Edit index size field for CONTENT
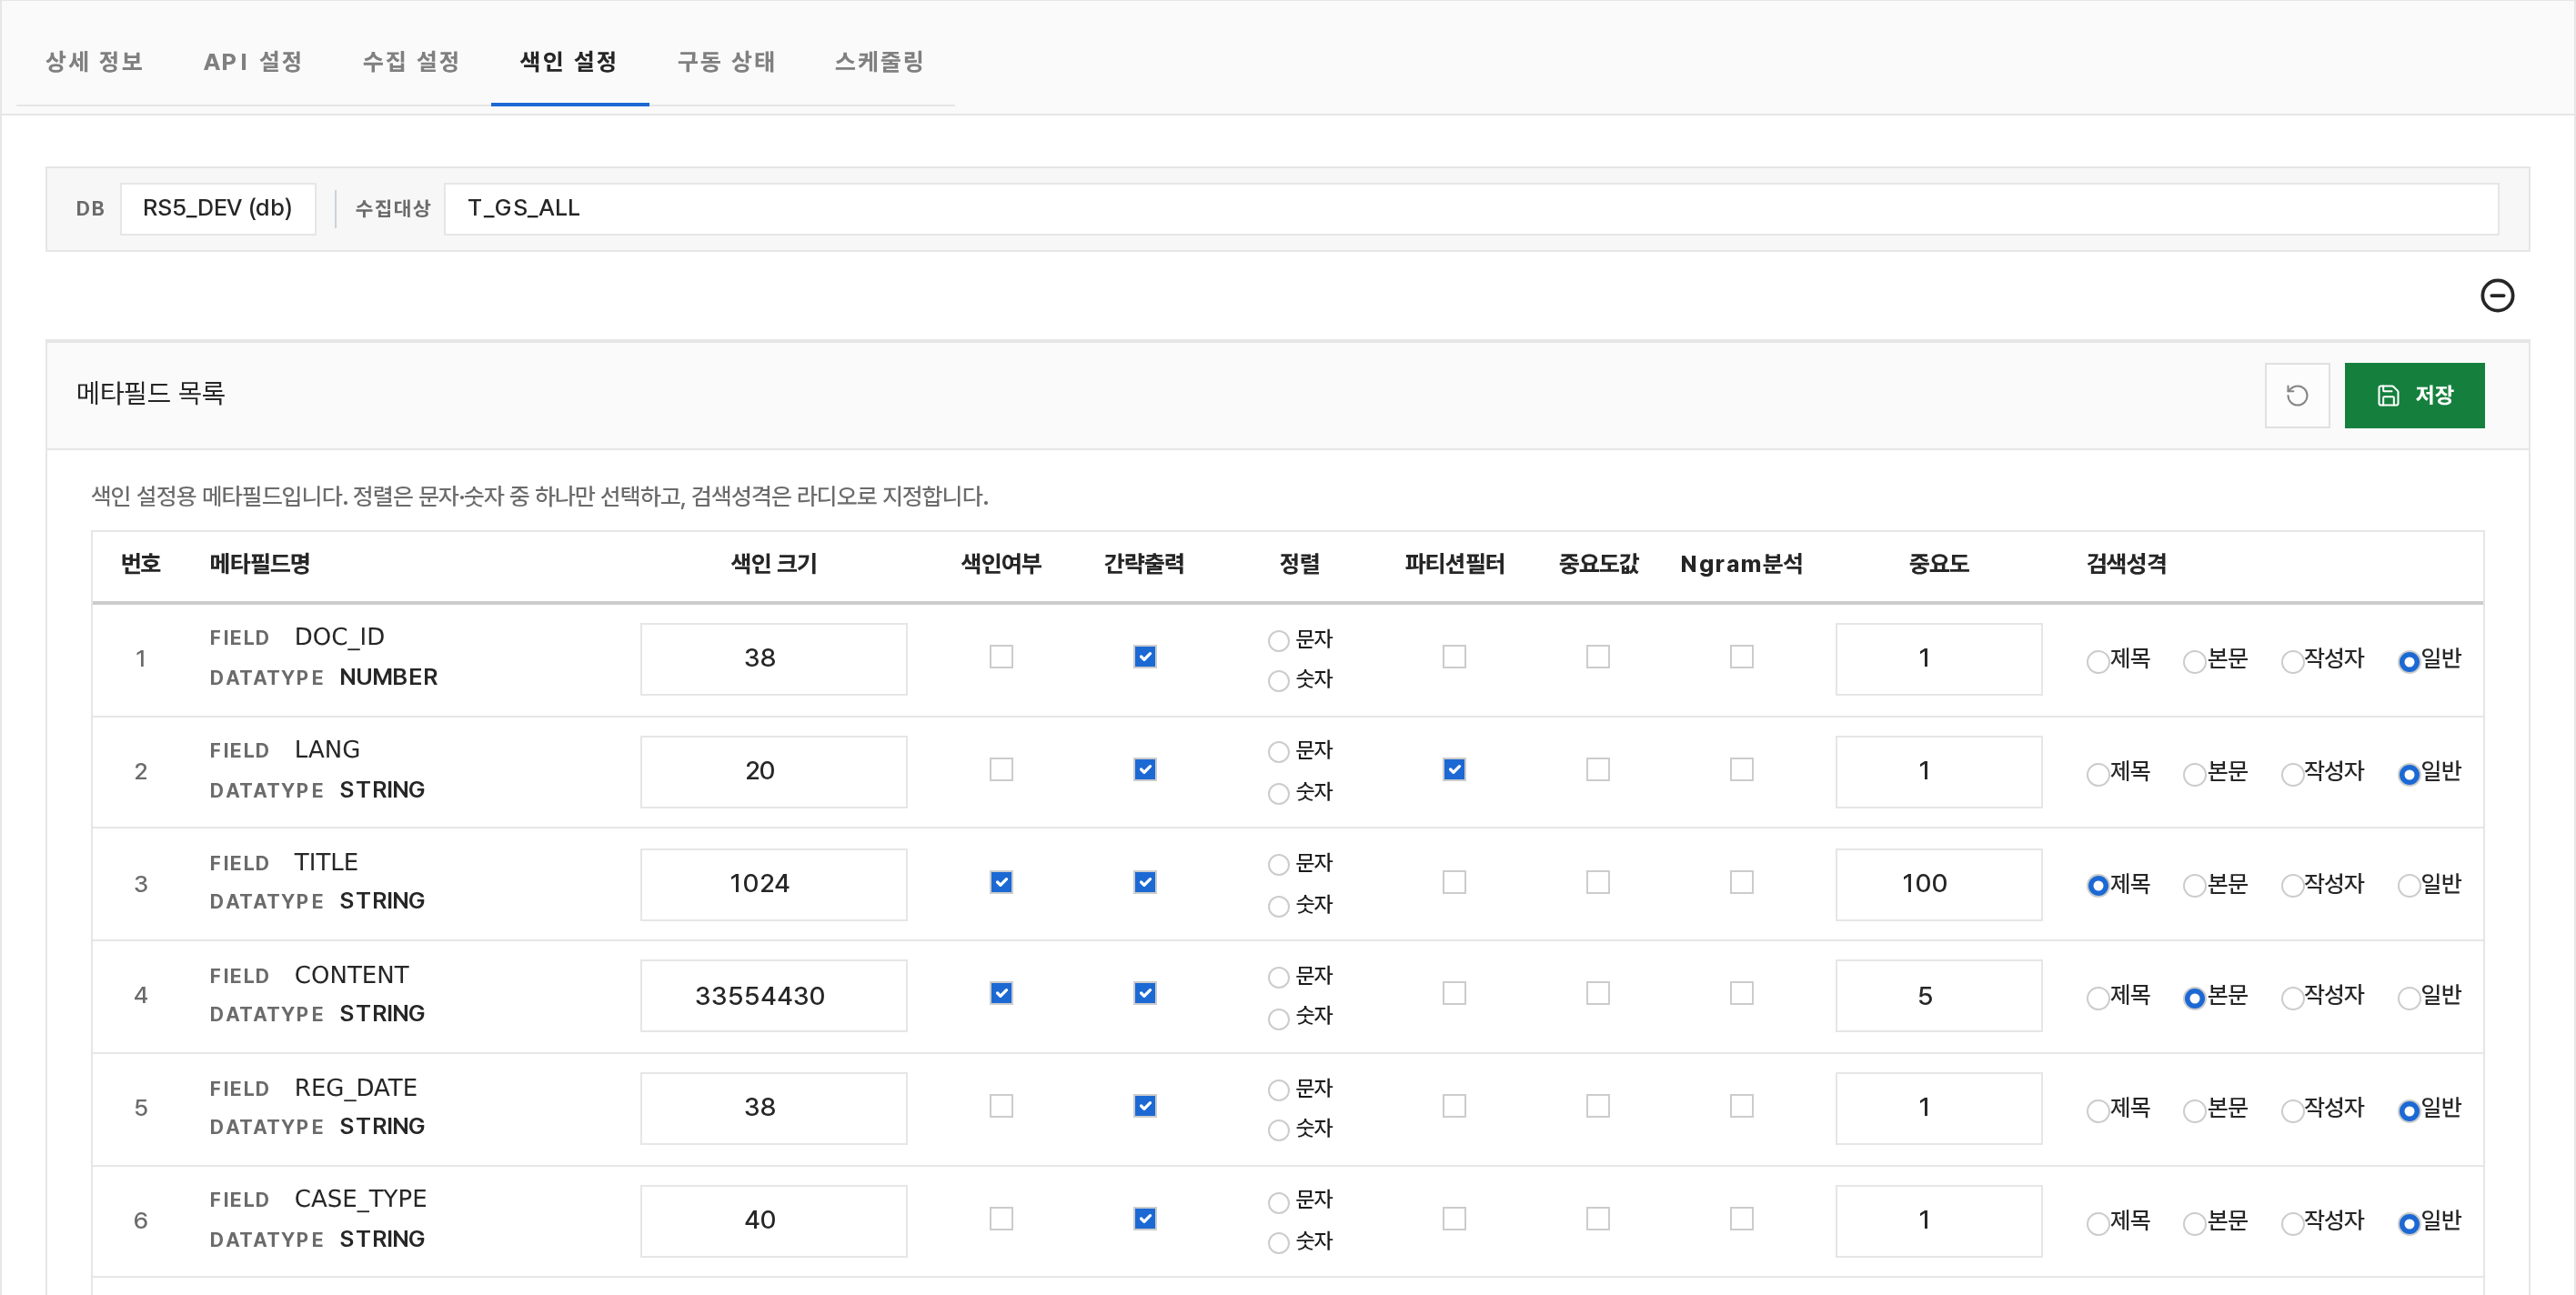Image resolution: width=2576 pixels, height=1295 pixels. point(773,995)
